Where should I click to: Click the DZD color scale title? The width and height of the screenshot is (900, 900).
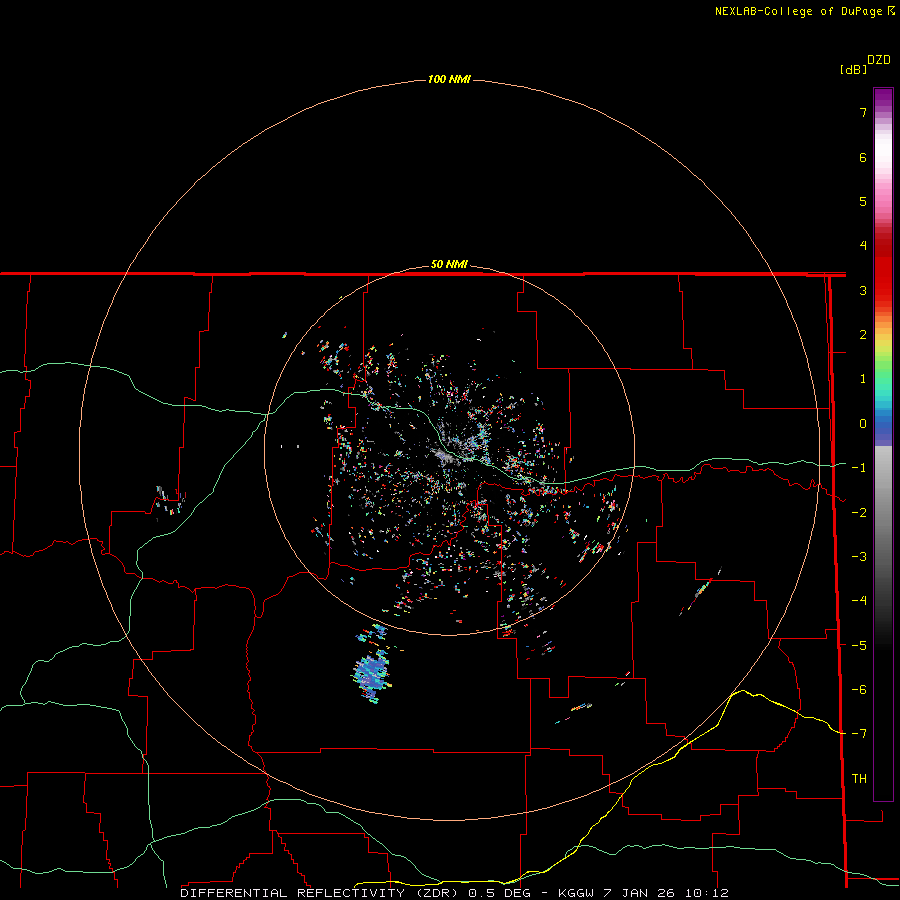tap(879, 60)
